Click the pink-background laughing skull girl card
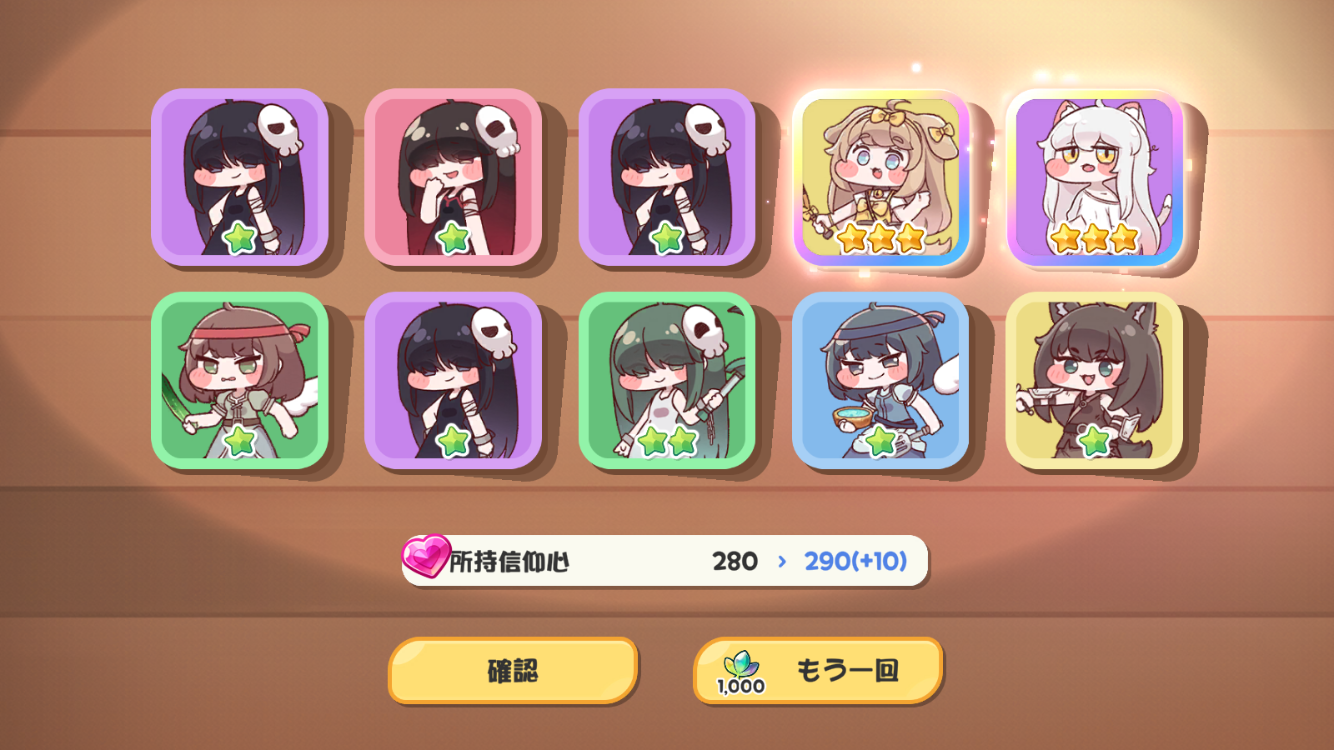Viewport: 1334px width, 750px height. pyautogui.click(x=453, y=177)
